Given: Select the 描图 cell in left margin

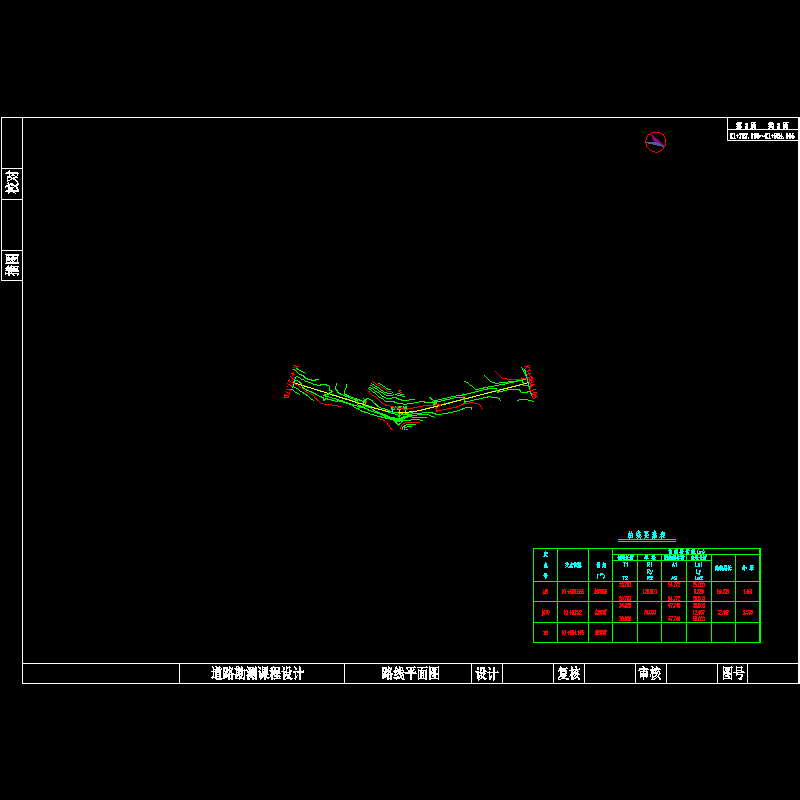Looking at the screenshot, I should (12, 265).
